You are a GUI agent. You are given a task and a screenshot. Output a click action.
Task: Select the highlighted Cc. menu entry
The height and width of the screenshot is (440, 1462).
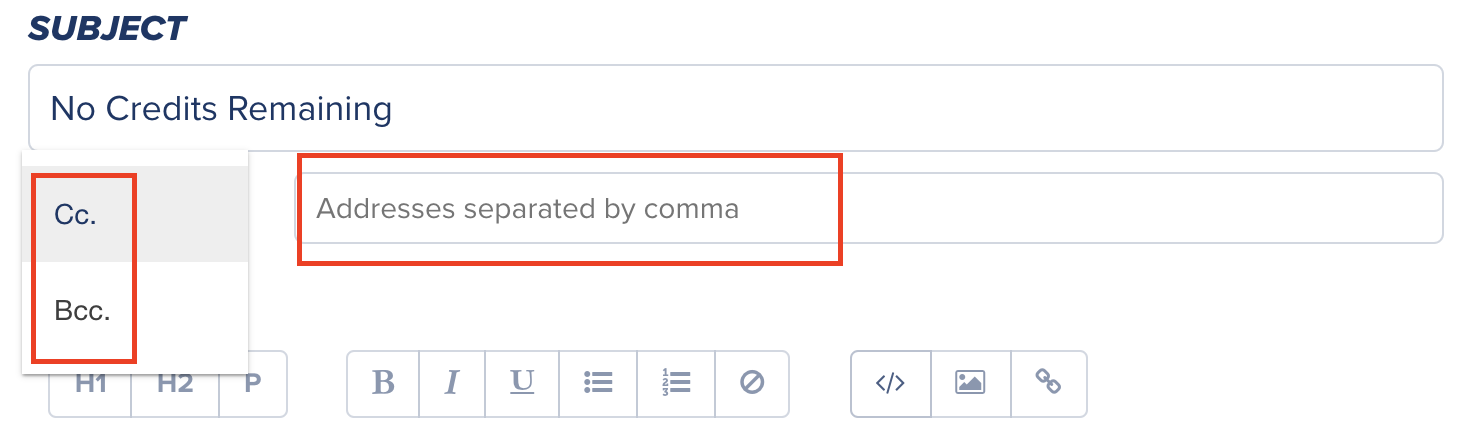135,214
